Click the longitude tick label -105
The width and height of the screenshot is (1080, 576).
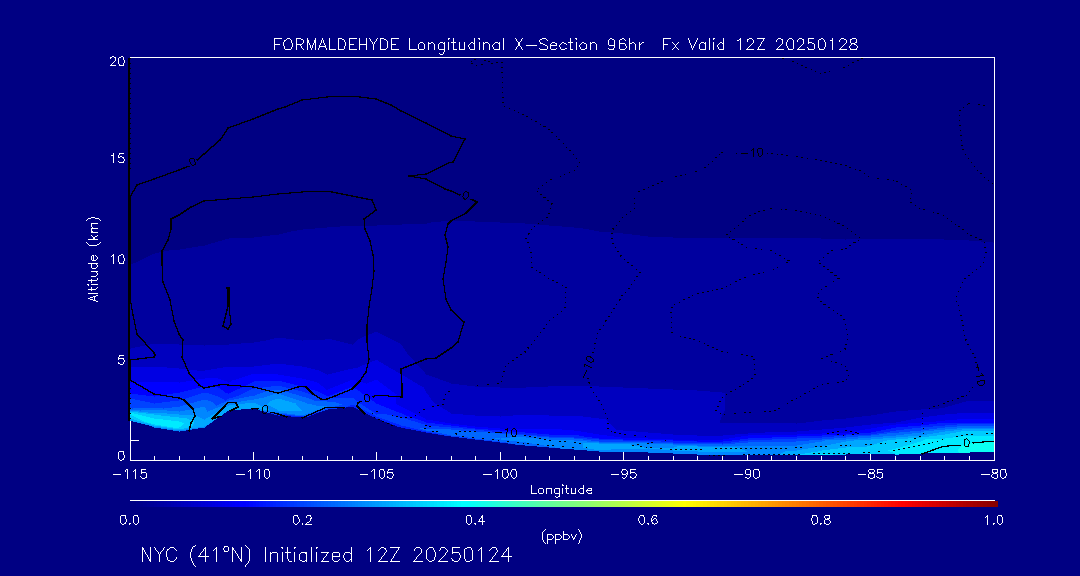[x=376, y=475]
